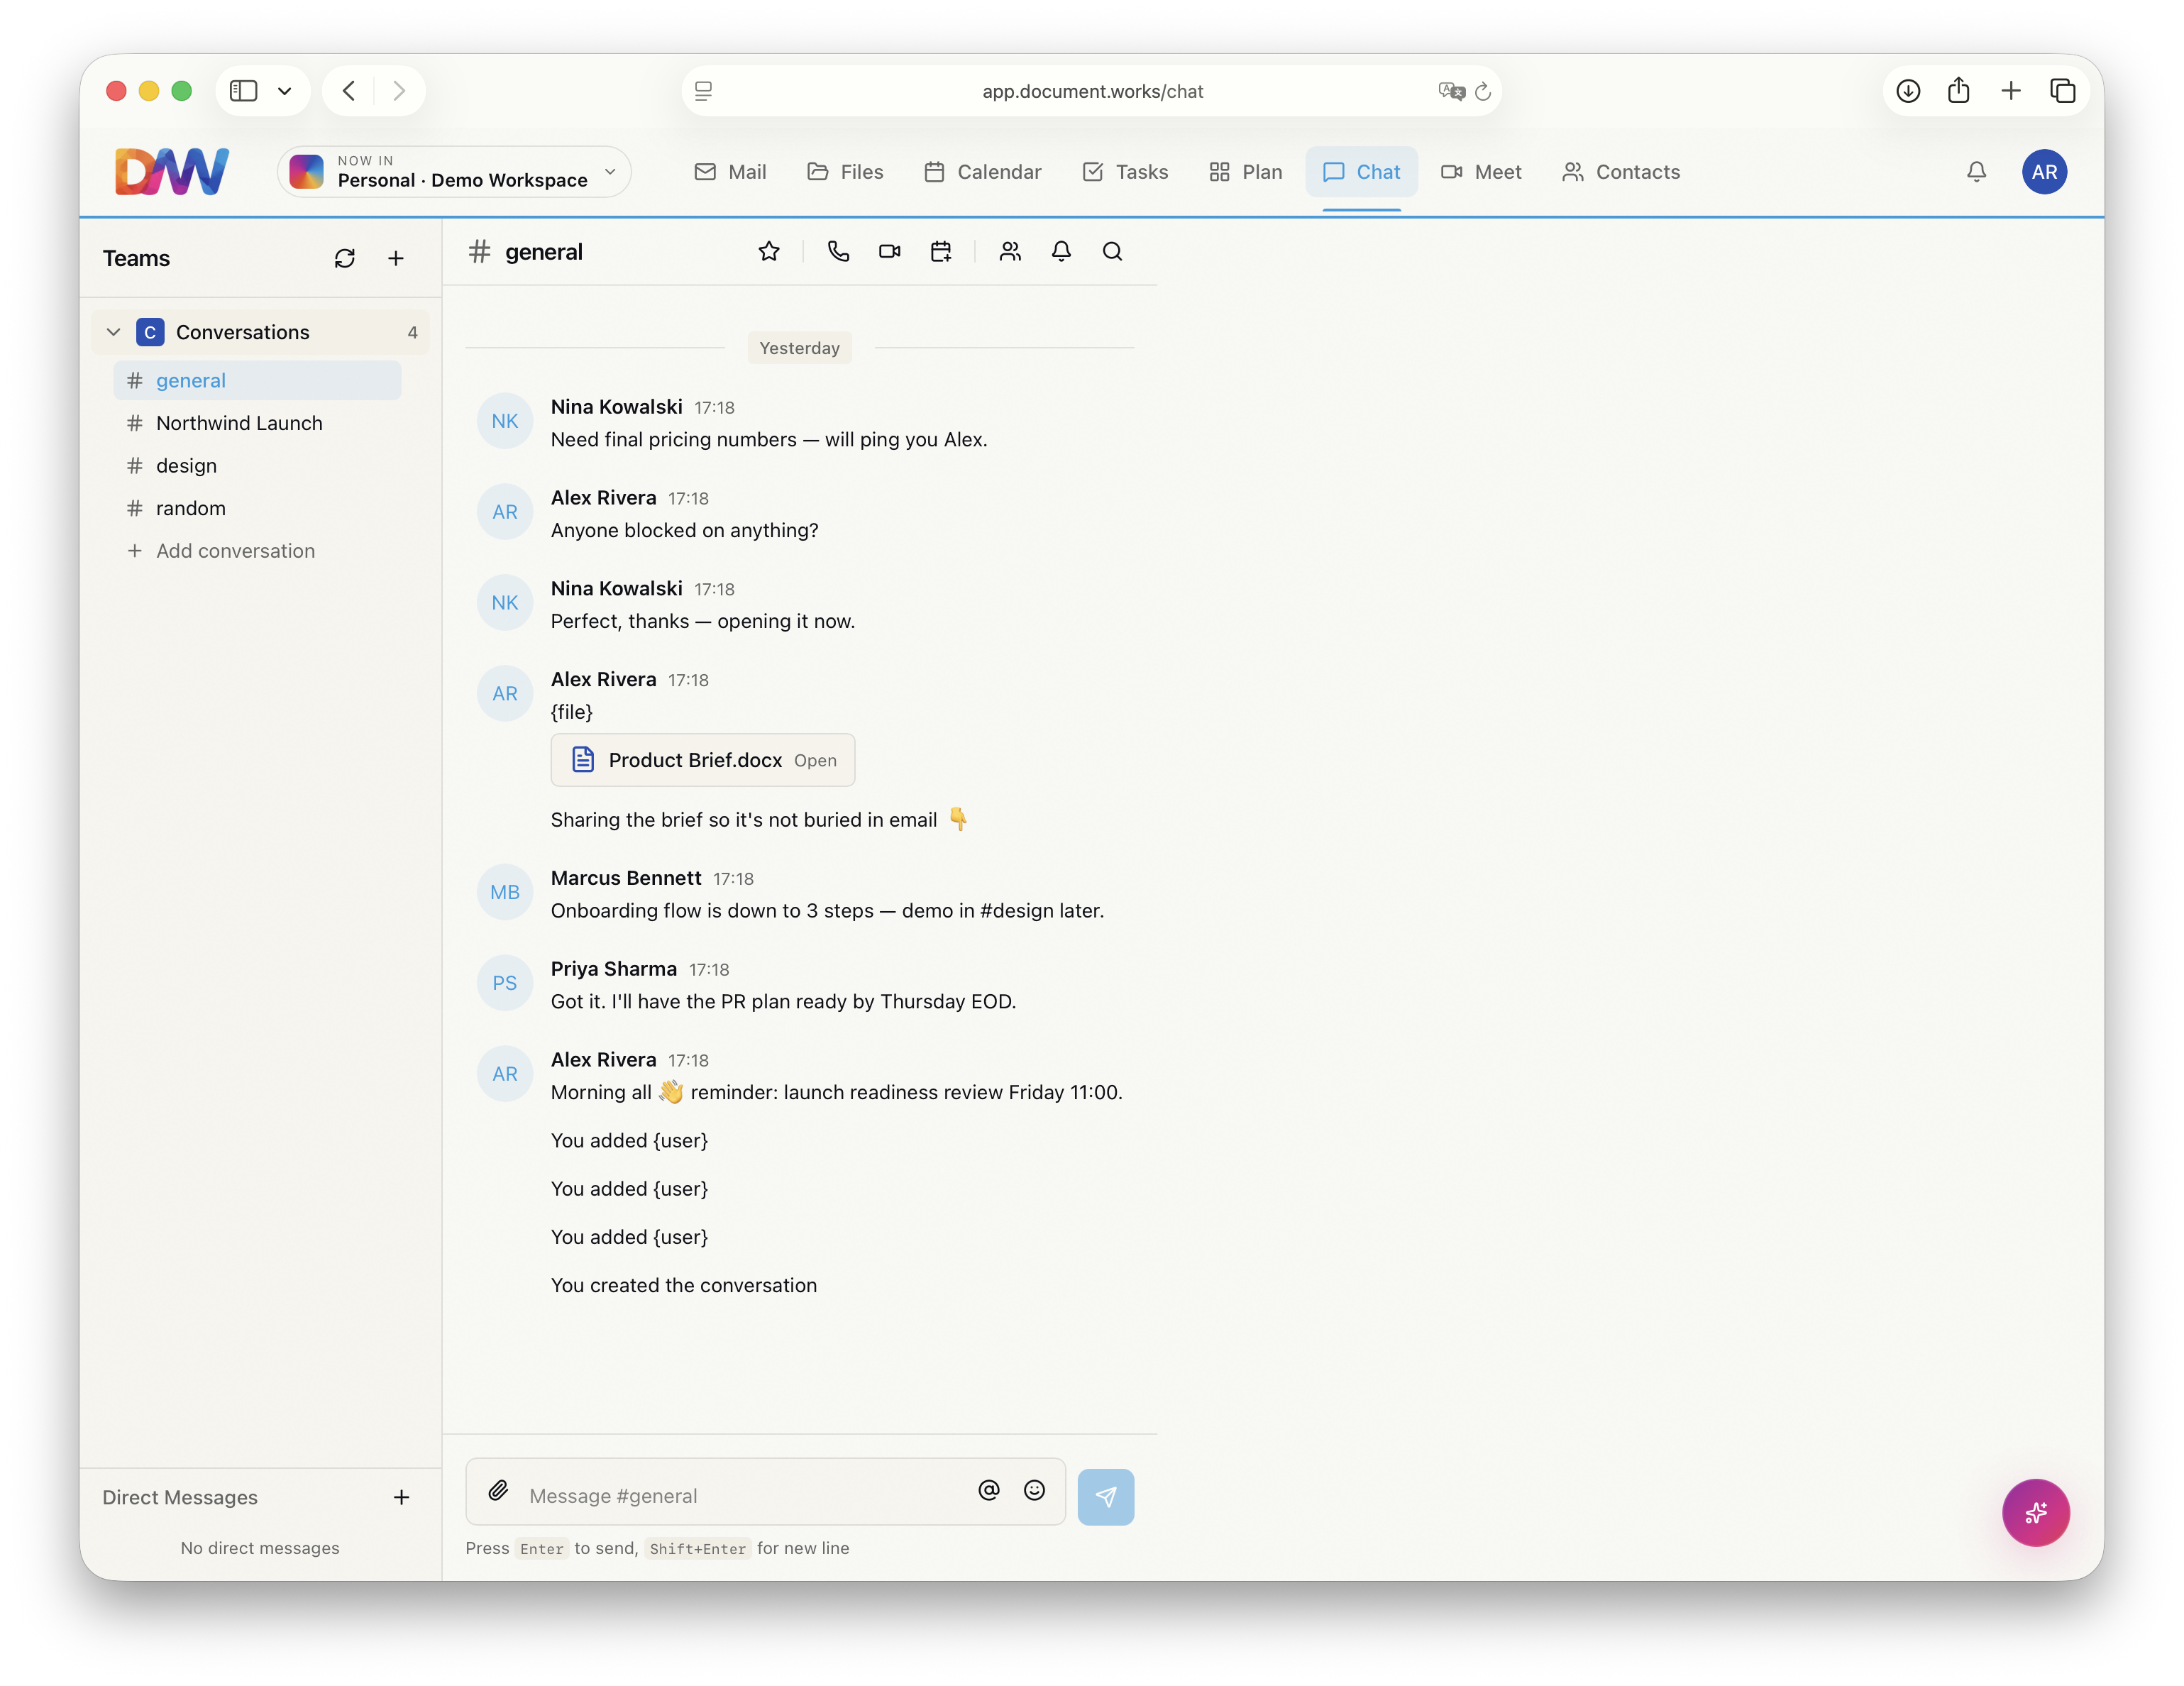2184x1686 pixels.
Task: Open the emoji picker
Action: point(1034,1491)
